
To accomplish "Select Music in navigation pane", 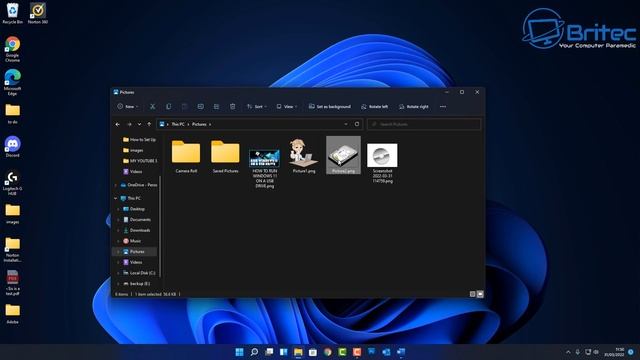I will [x=132, y=241].
